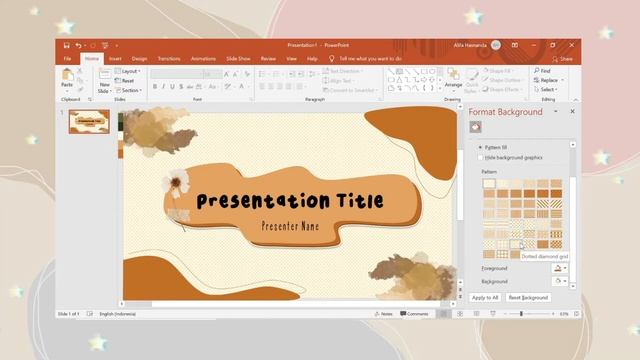Decrease font size
Screen dimensions: 640x360
(236, 74)
